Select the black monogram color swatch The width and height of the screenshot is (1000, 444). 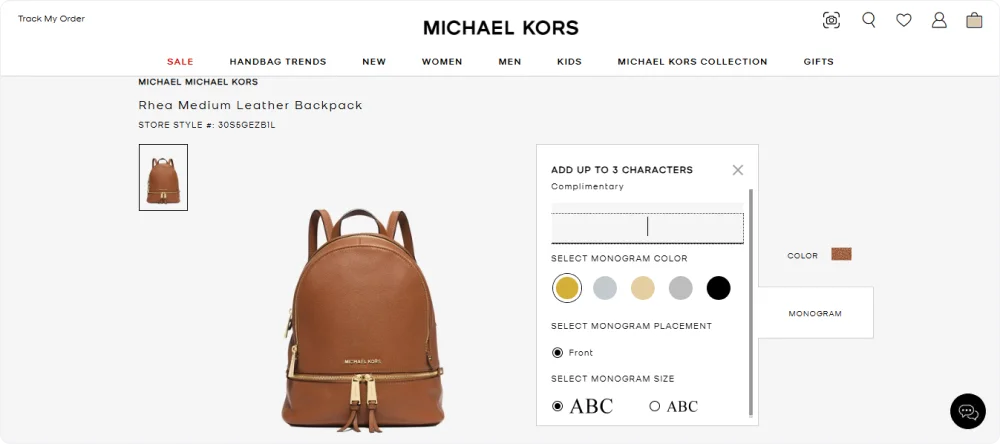click(718, 288)
